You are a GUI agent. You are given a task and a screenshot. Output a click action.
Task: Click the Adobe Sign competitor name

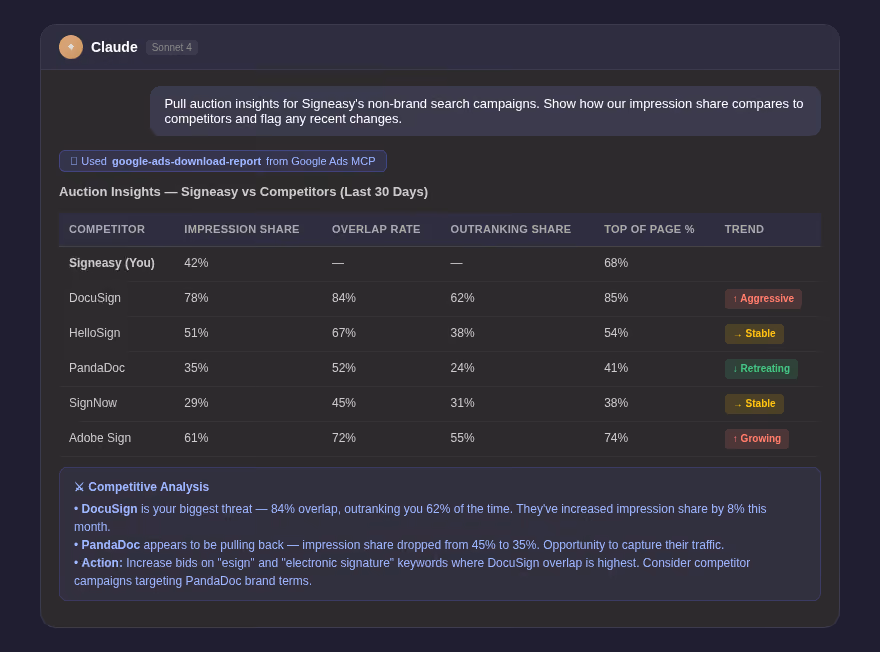[x=100, y=438]
